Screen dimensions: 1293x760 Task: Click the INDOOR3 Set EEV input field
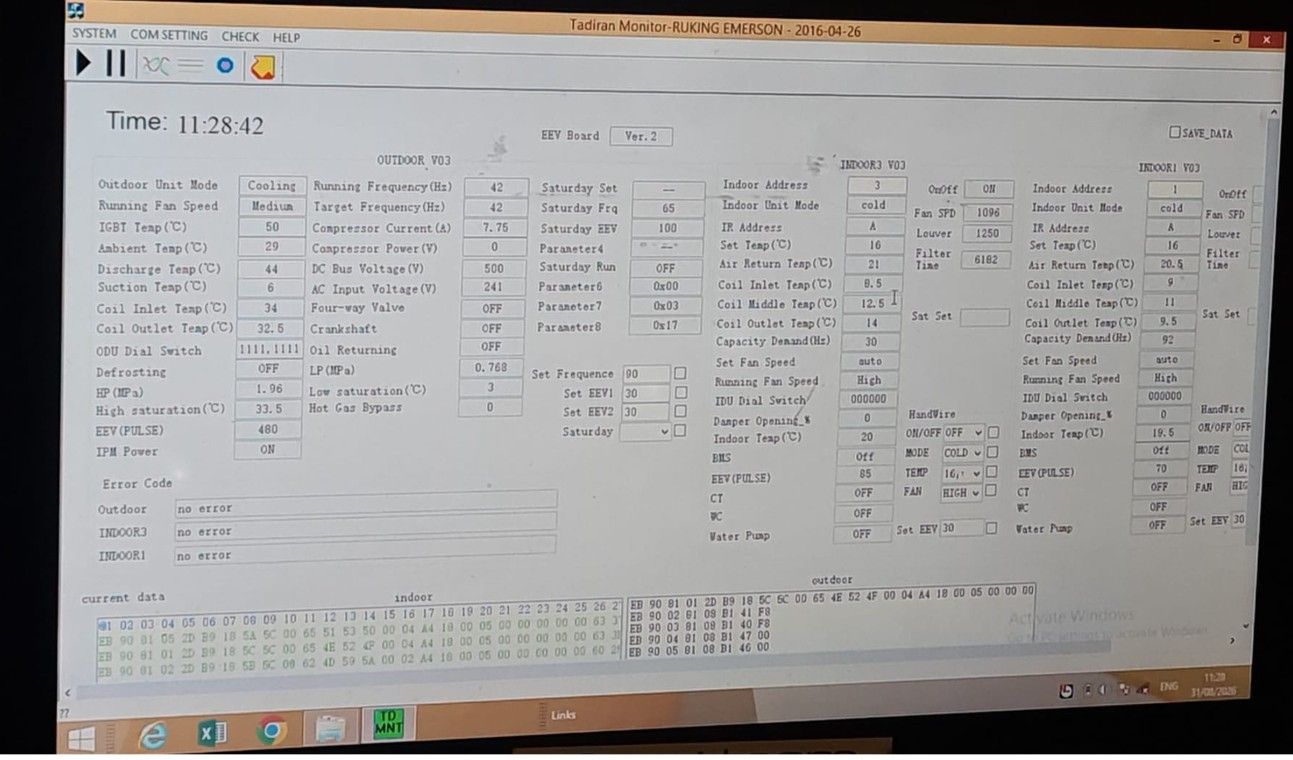click(x=961, y=528)
